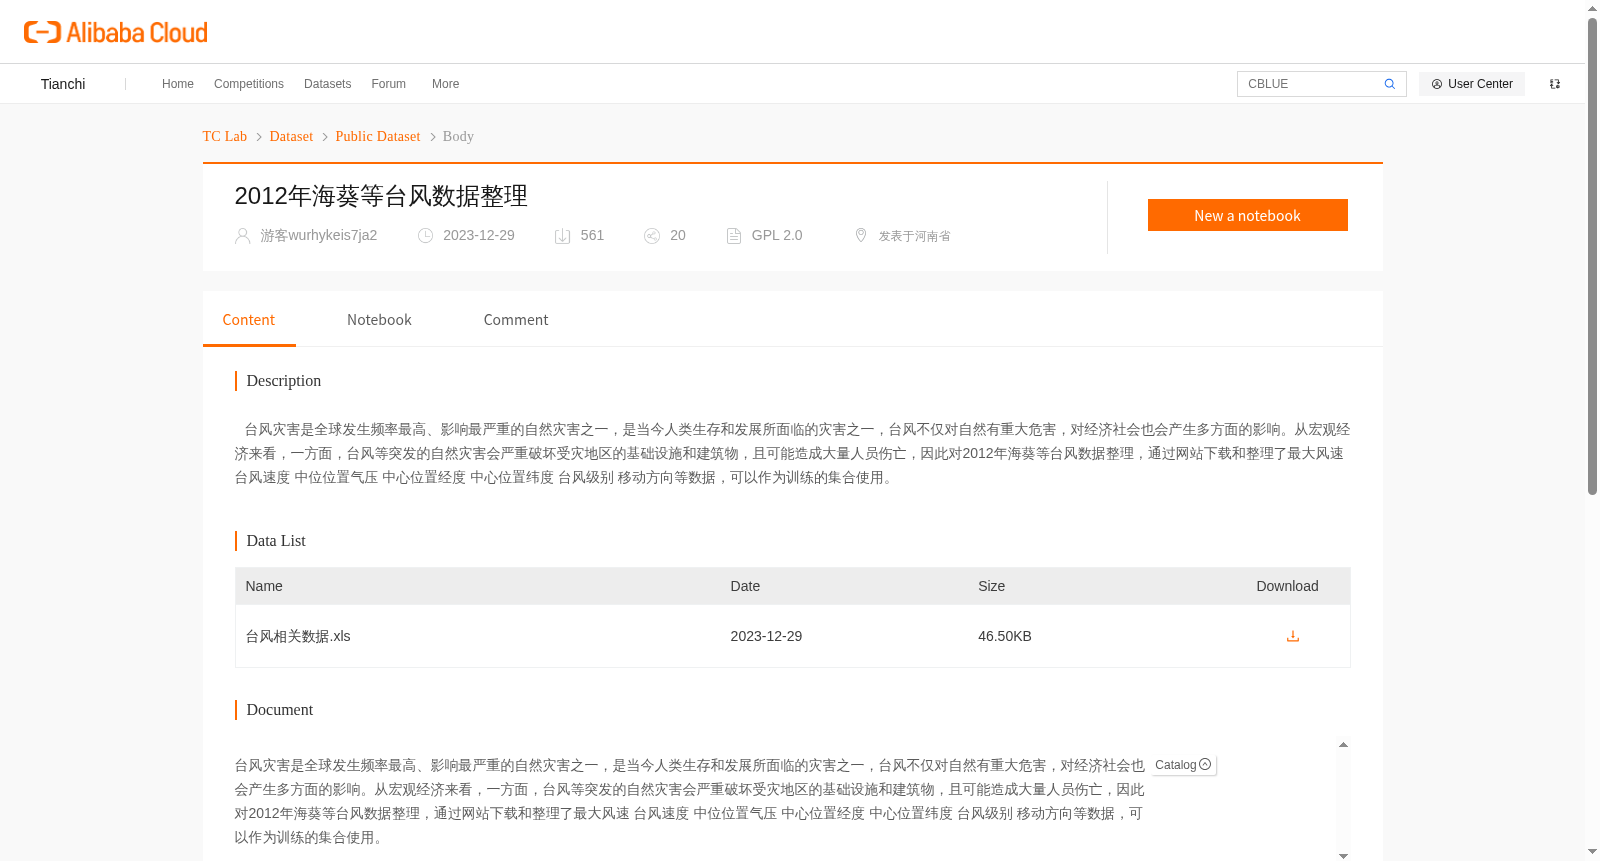Click the Document section heading
1600x861 pixels.
coord(280,710)
